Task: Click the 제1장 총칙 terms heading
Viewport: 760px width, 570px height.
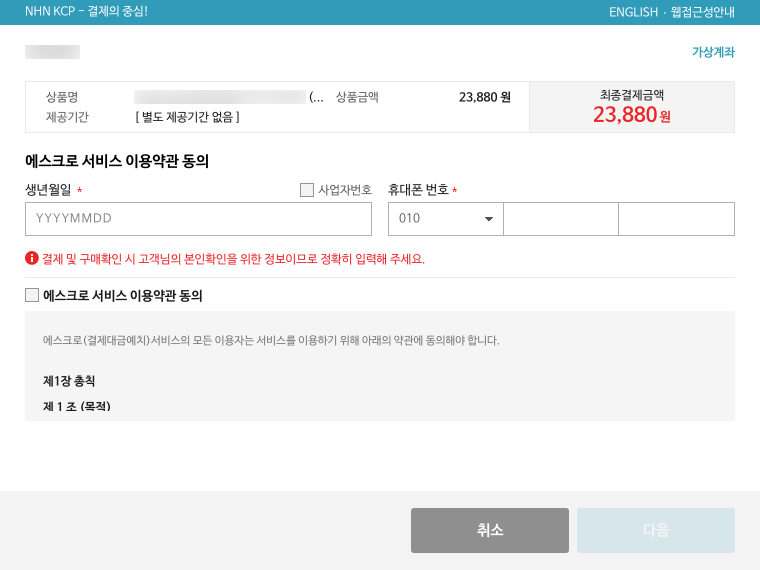Action: [x=69, y=381]
